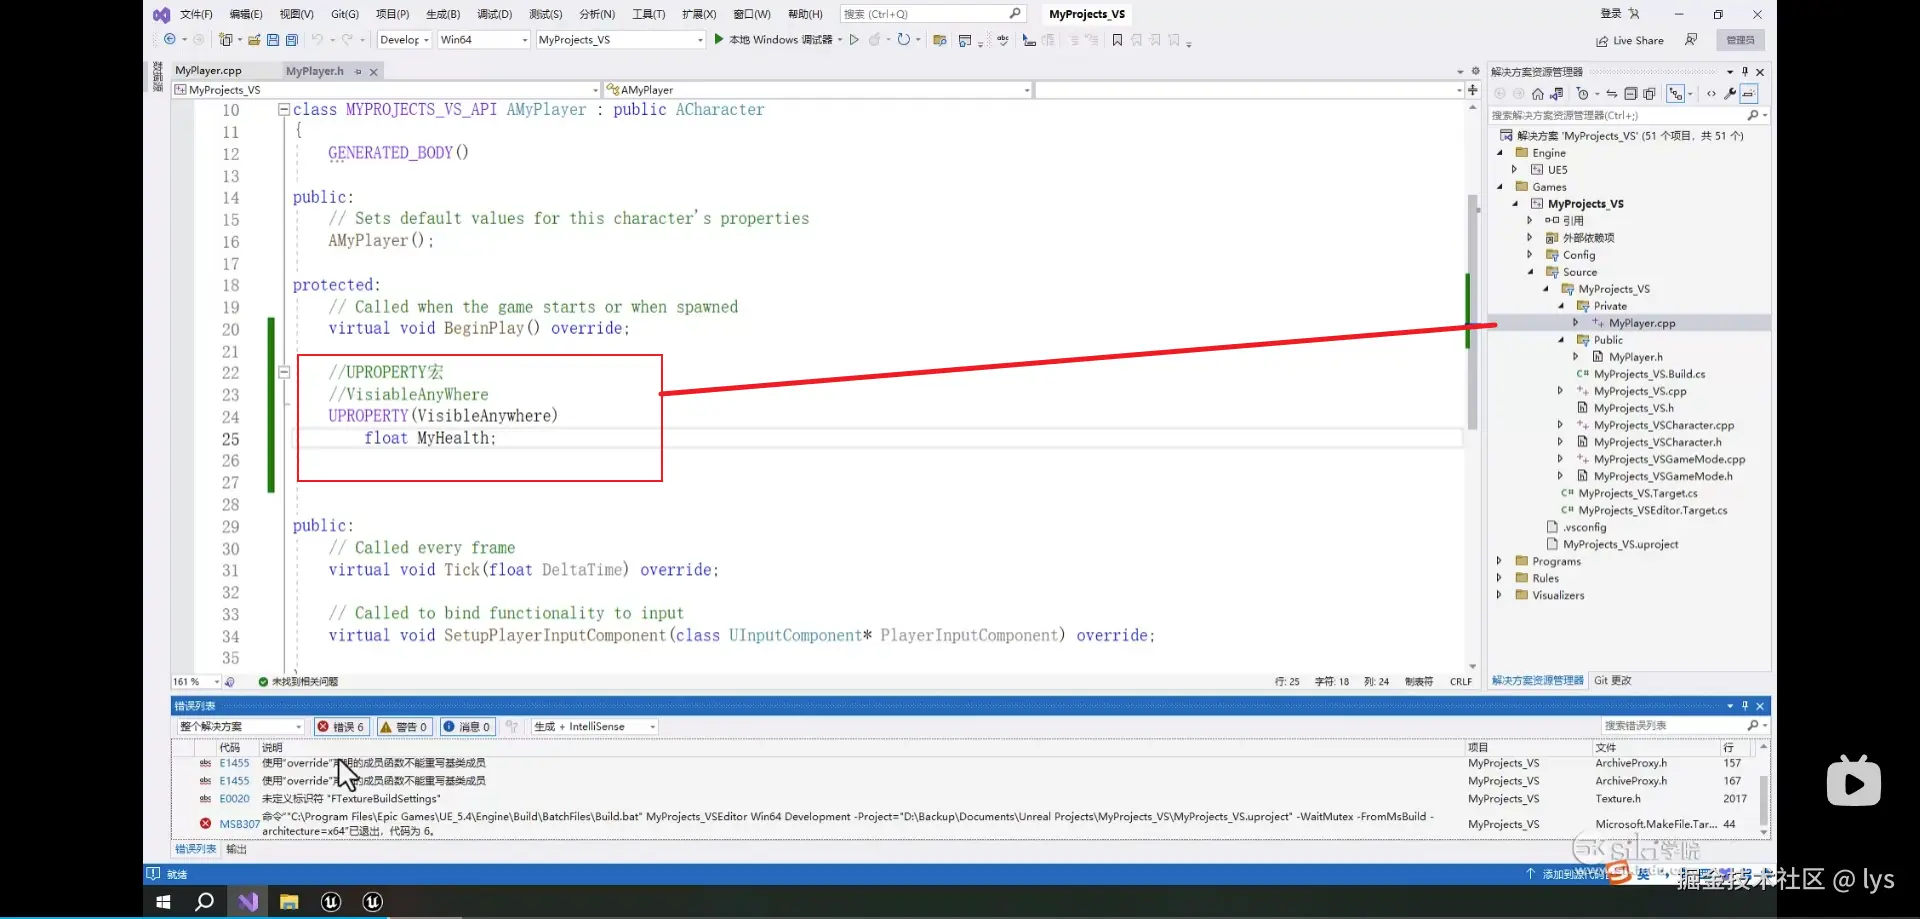Open the AMyPlayer class scope dropdown
1920x919 pixels.
pos(817,90)
